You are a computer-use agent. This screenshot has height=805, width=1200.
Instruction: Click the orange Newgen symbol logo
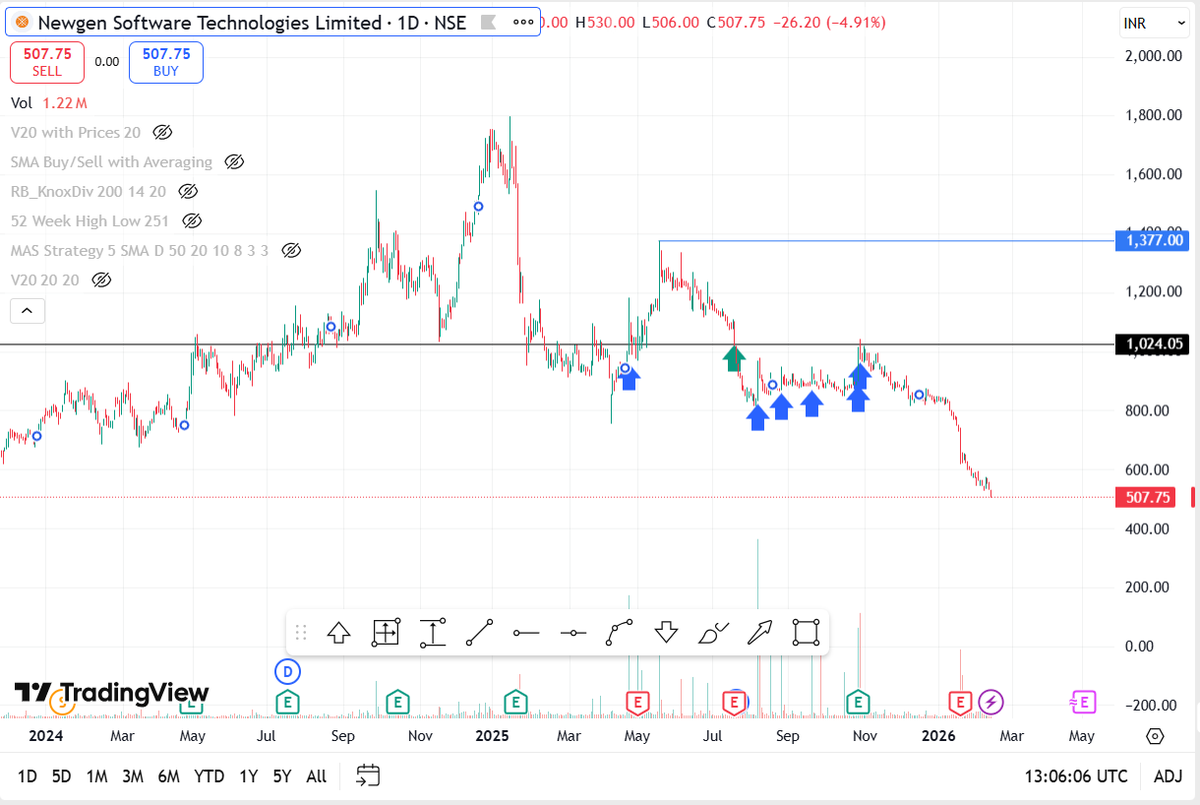pyautogui.click(x=22, y=22)
